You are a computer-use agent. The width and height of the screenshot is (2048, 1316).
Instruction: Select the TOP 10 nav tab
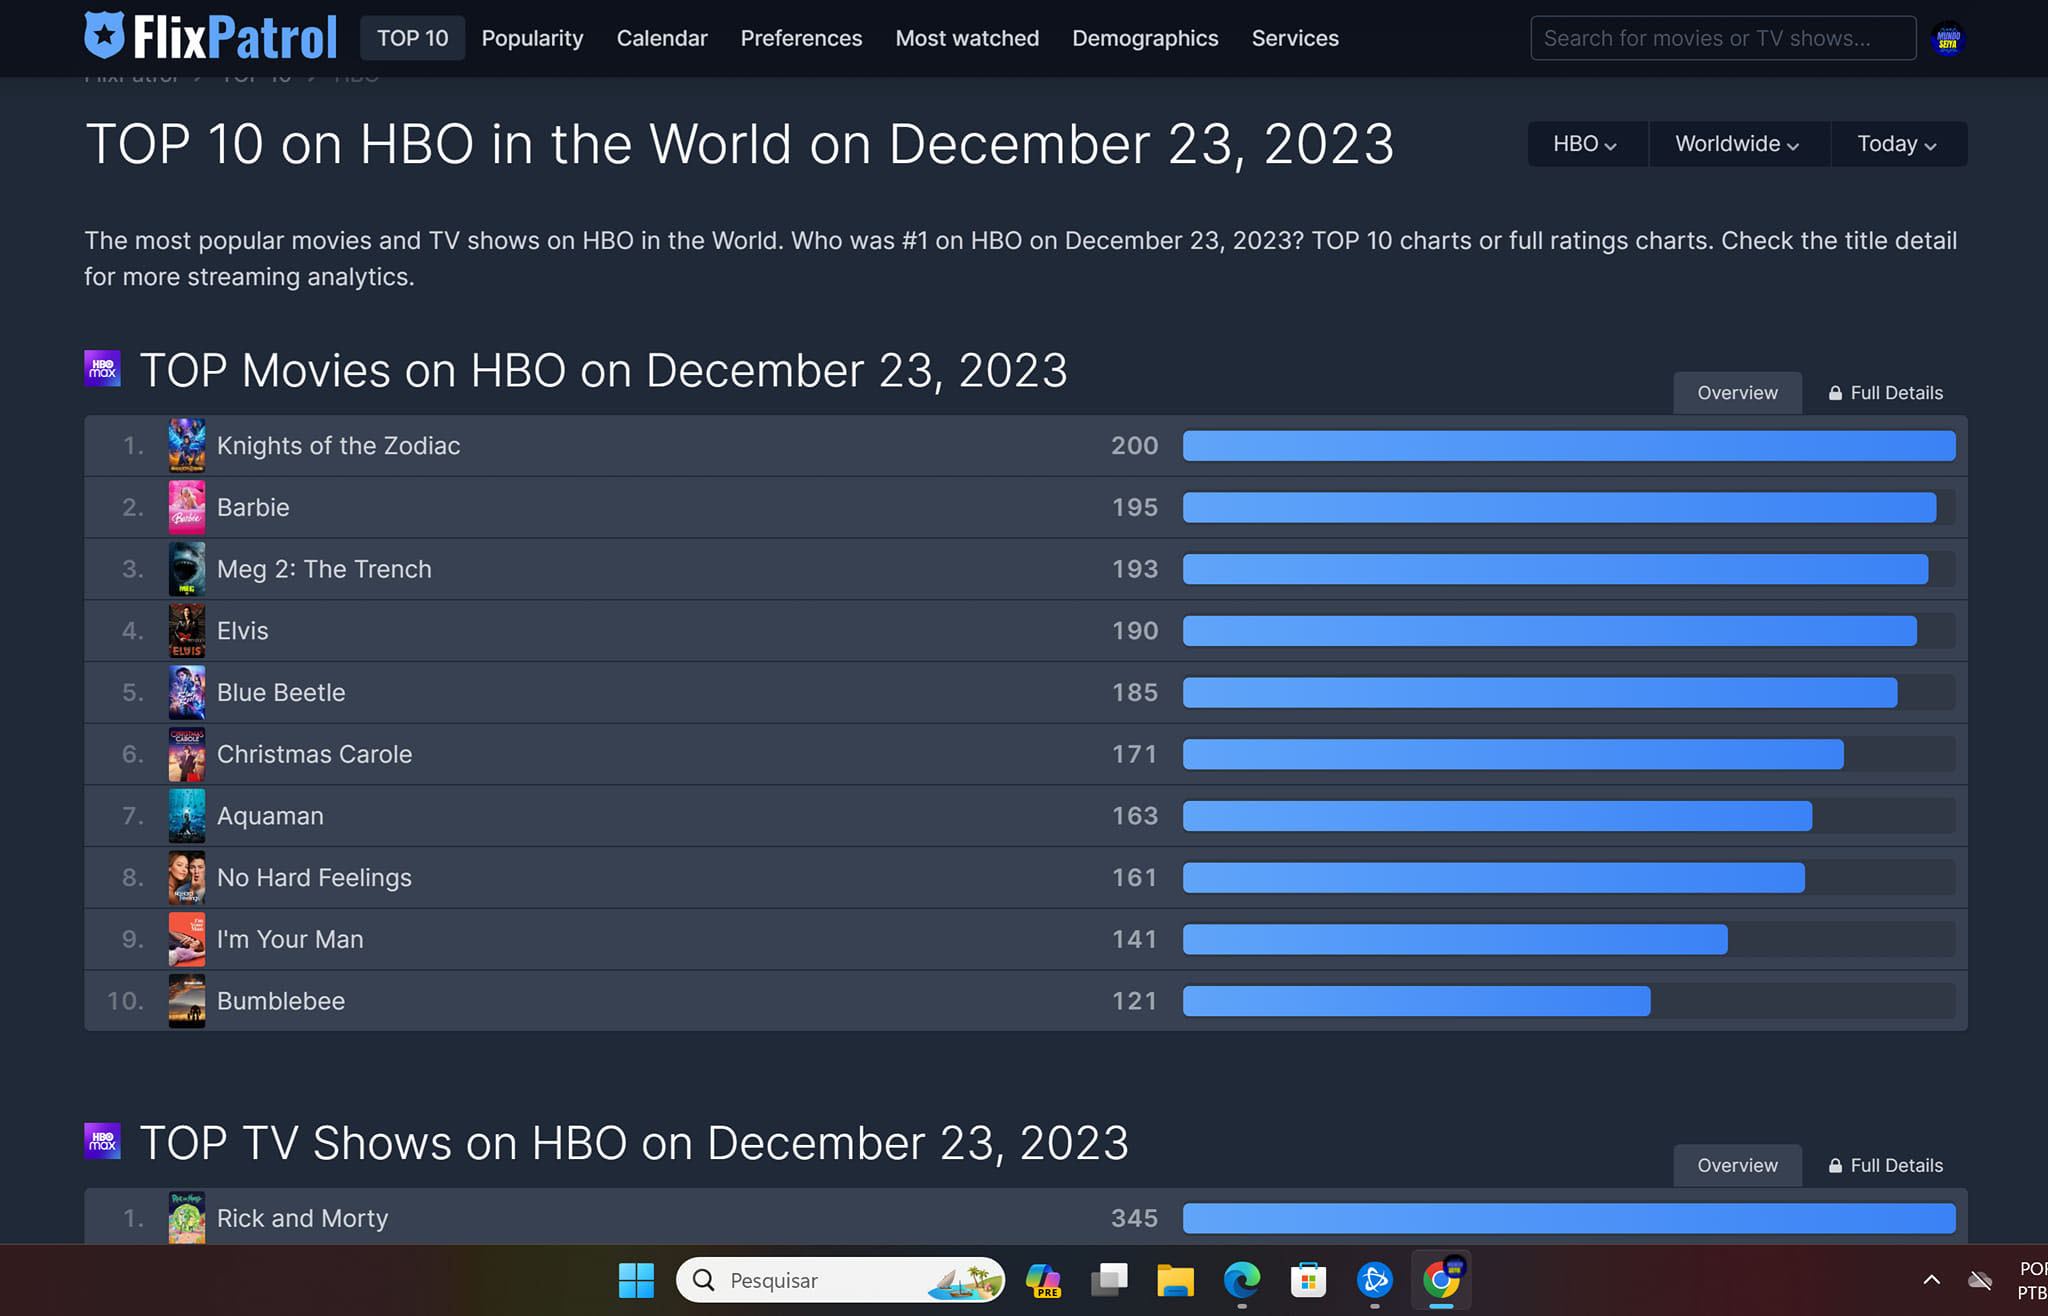(x=412, y=38)
